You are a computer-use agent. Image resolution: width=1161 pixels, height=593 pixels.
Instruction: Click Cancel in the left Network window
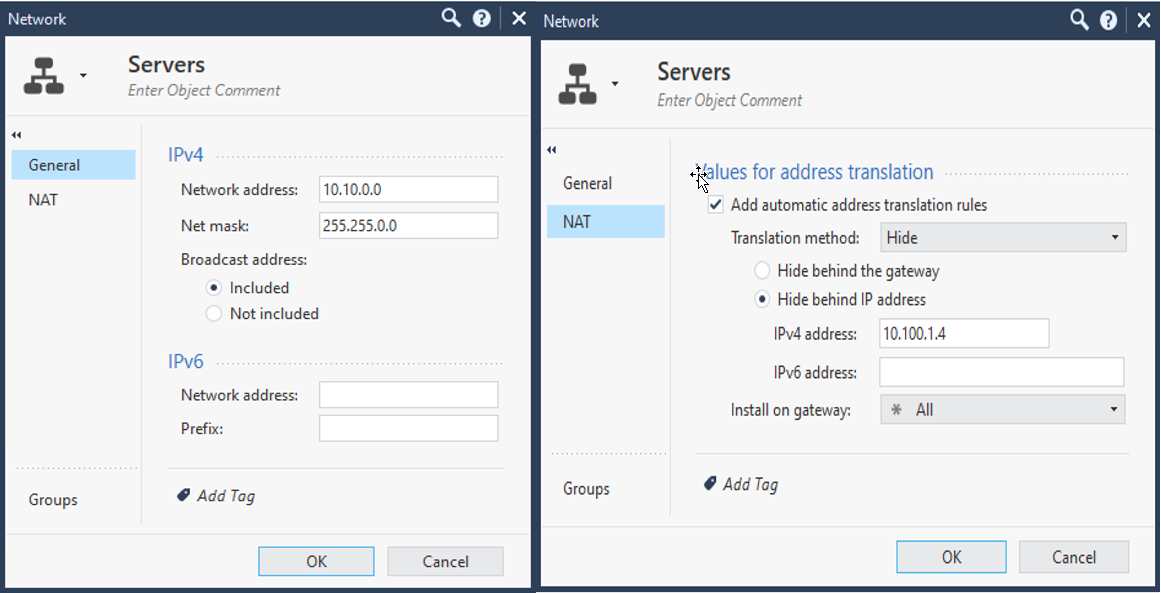[x=445, y=561]
